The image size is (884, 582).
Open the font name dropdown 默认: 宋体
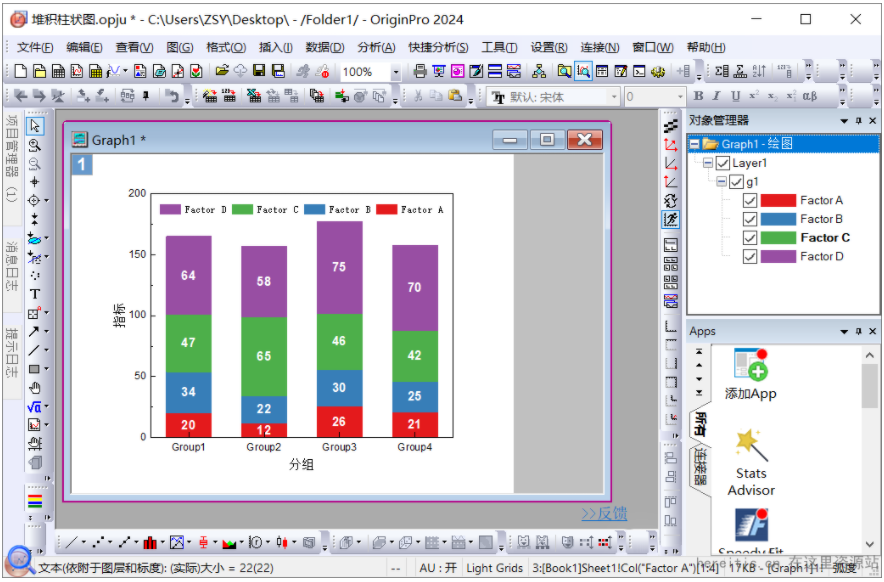point(615,97)
